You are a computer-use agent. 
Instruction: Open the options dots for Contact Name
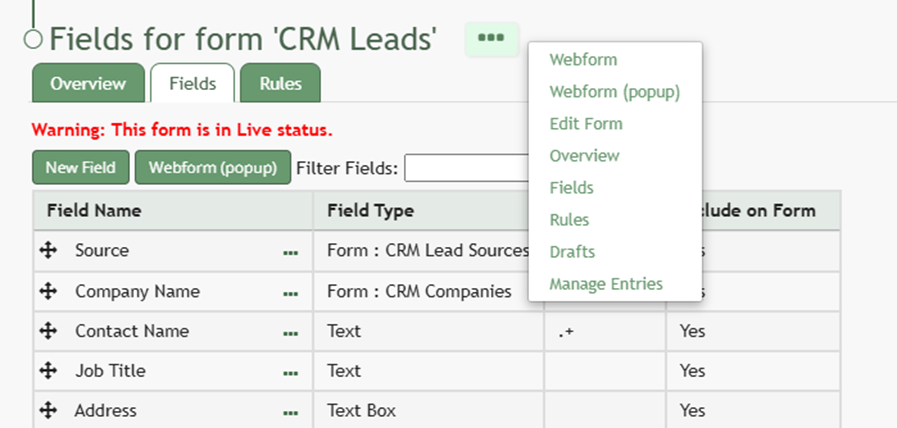click(x=290, y=333)
